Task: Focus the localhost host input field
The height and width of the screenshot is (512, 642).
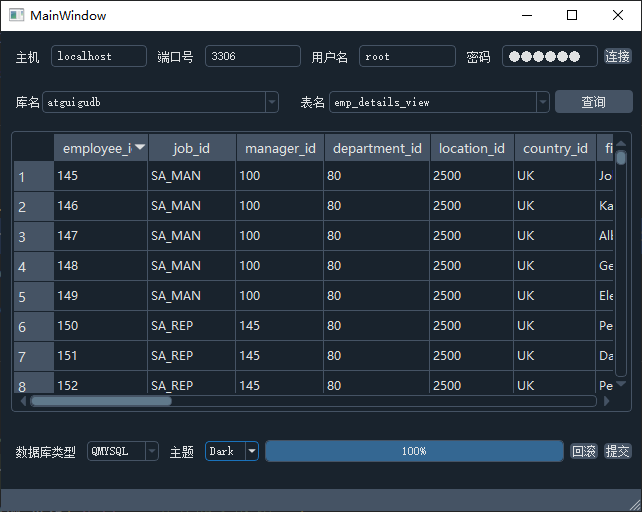Action: [x=99, y=56]
